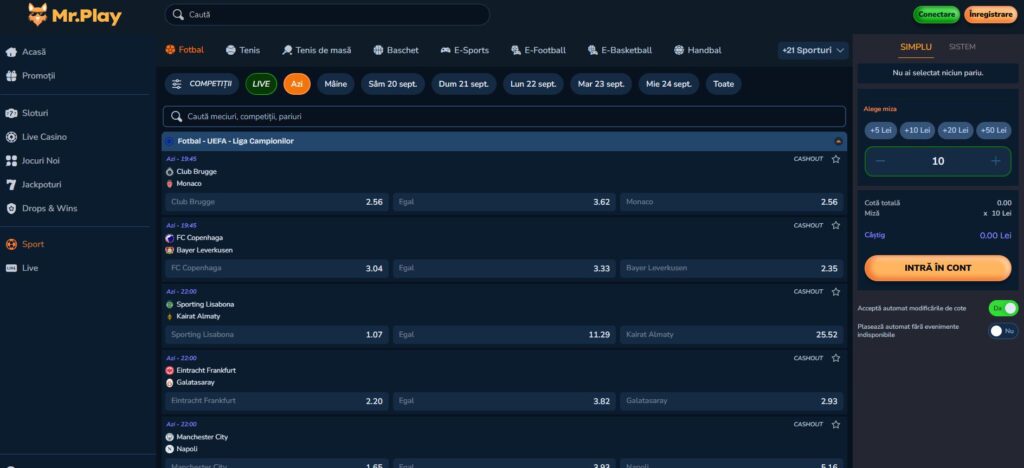Open the Promoții gift icon
This screenshot has width=1024, height=468.
(x=11, y=76)
